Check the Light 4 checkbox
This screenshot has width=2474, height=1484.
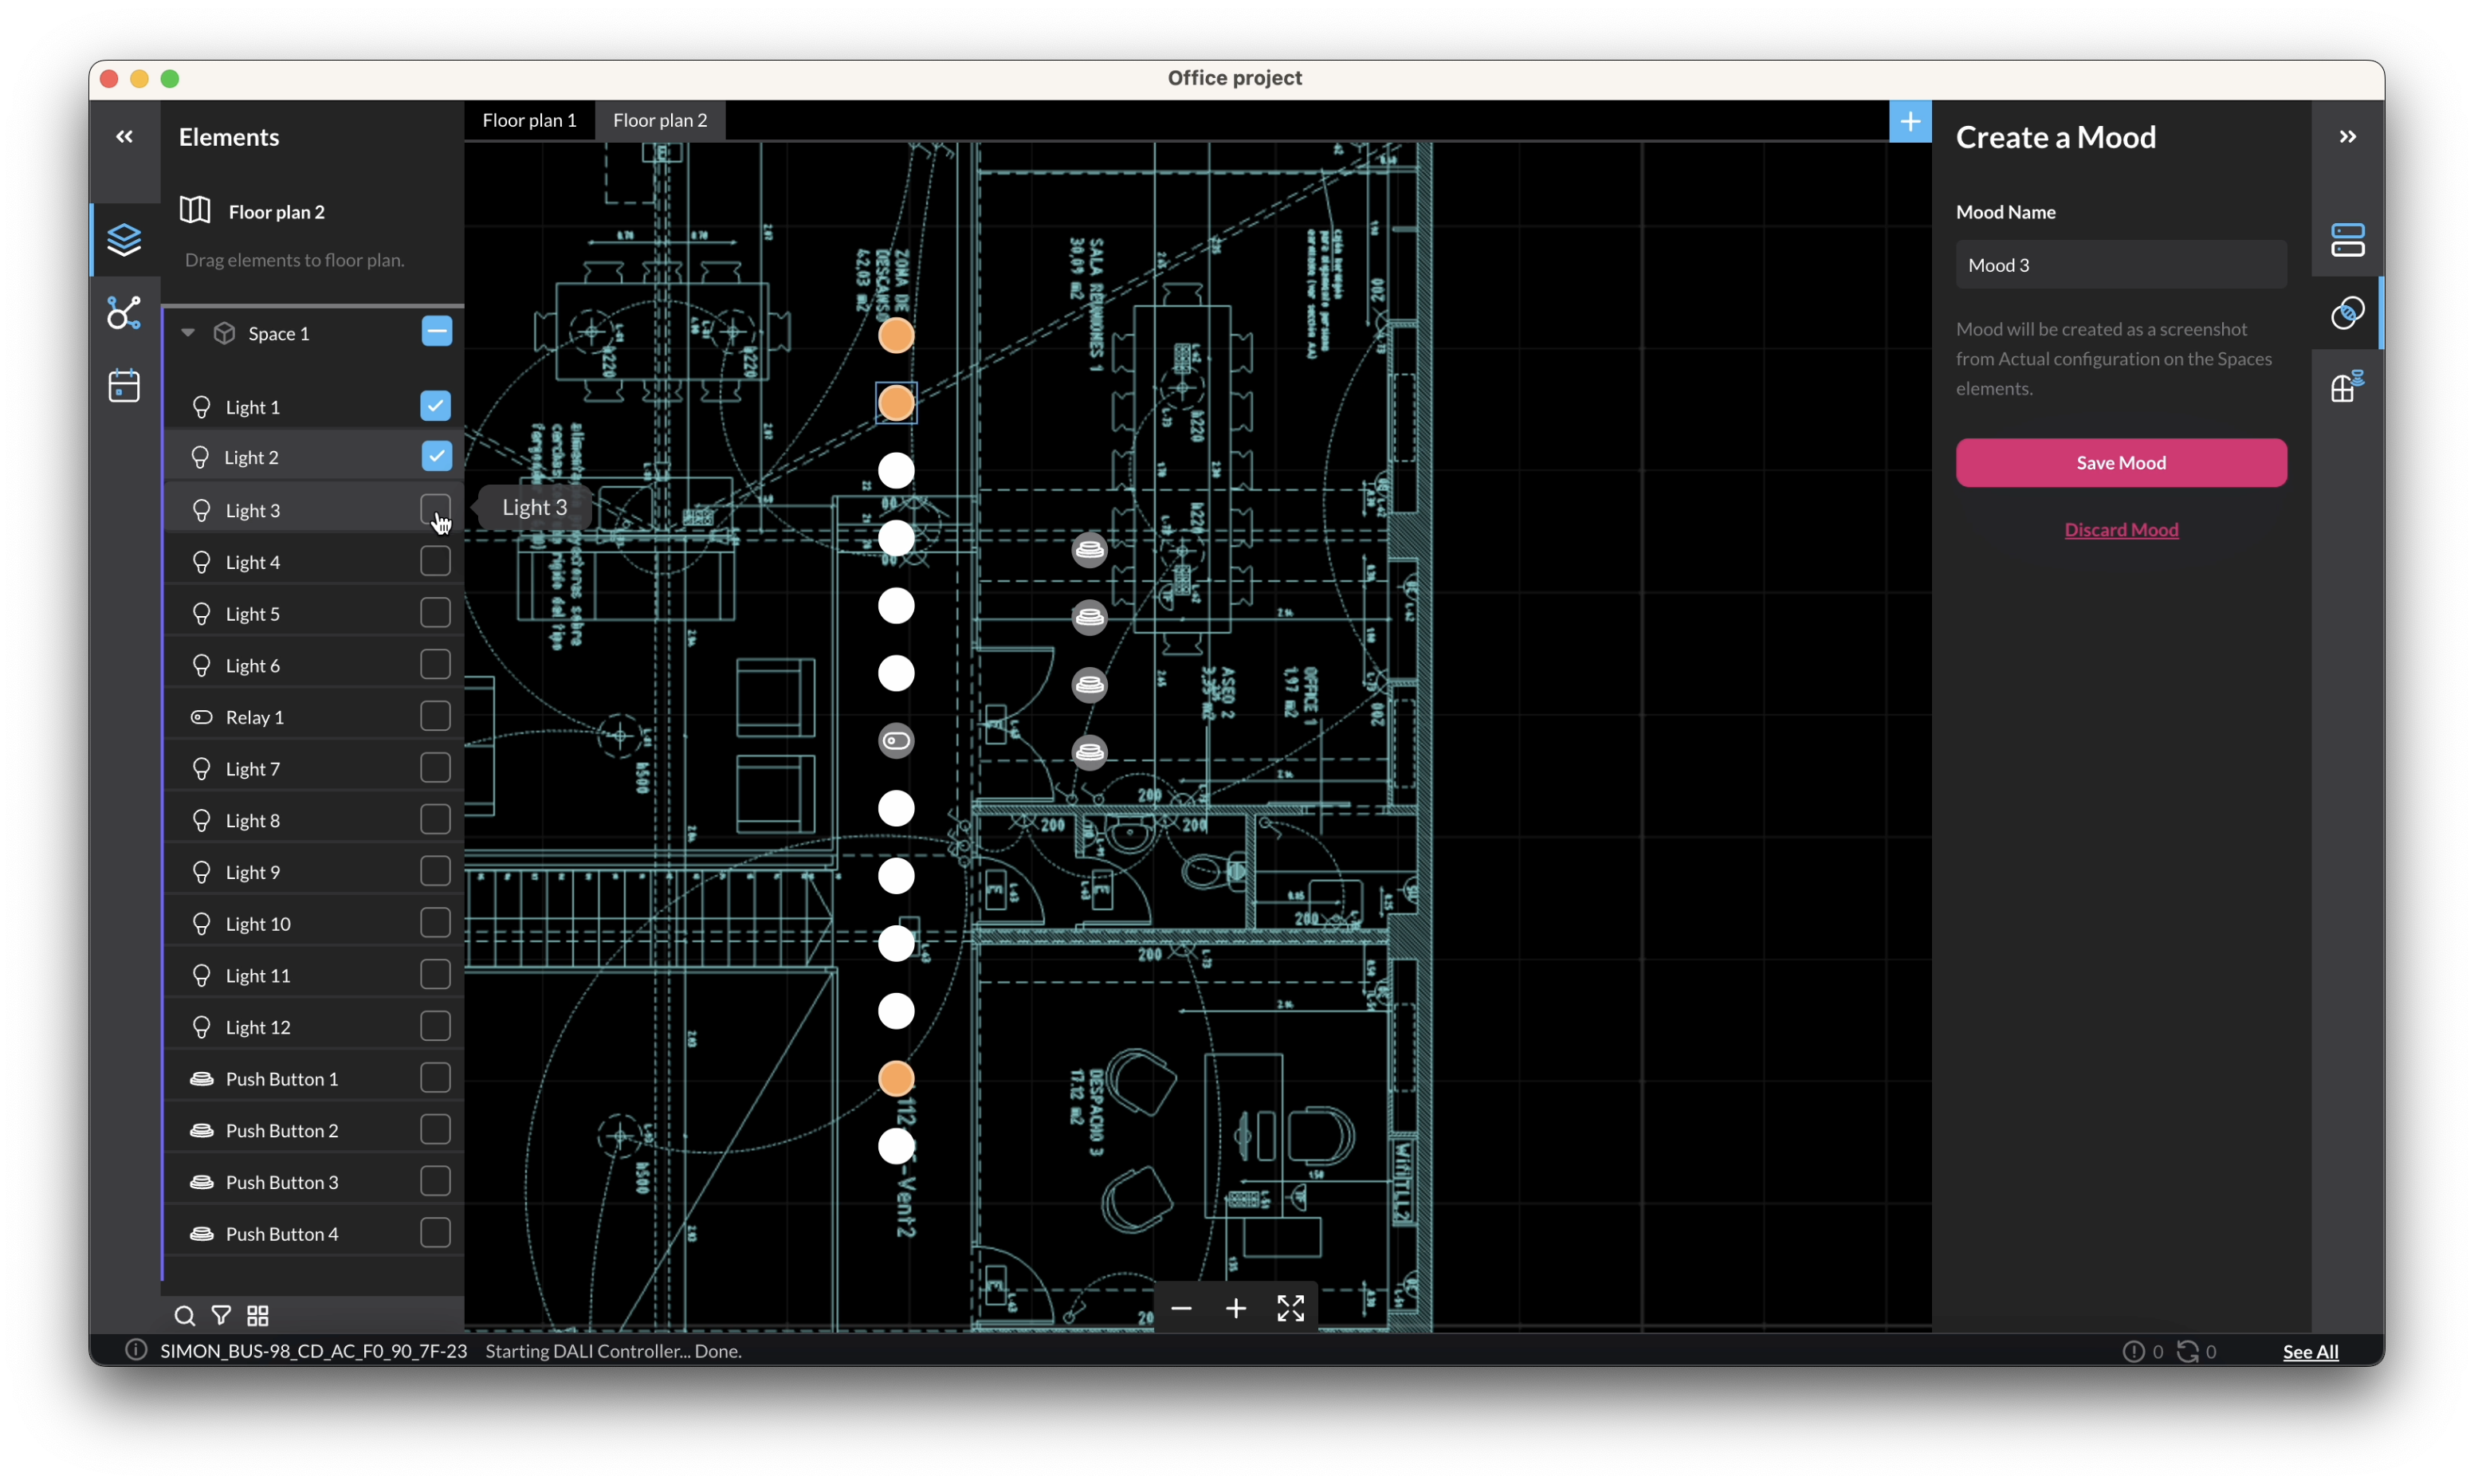pyautogui.click(x=435, y=561)
